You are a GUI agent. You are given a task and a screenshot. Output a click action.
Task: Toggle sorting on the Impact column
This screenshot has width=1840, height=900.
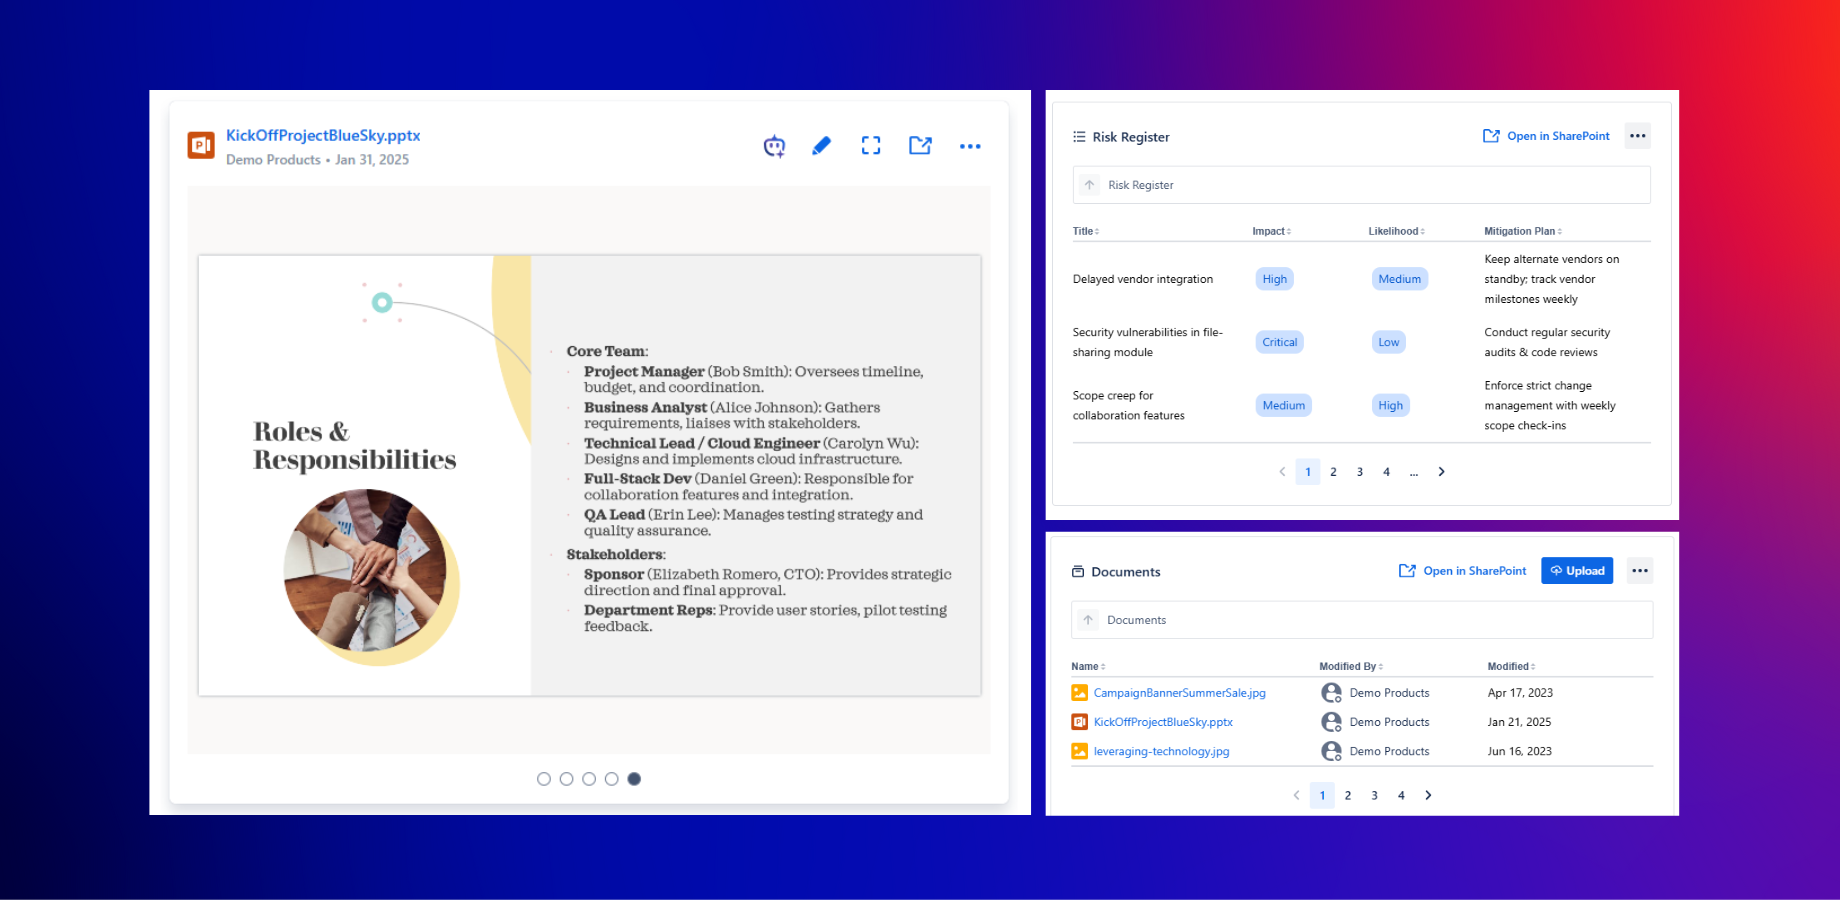coord(1271,231)
